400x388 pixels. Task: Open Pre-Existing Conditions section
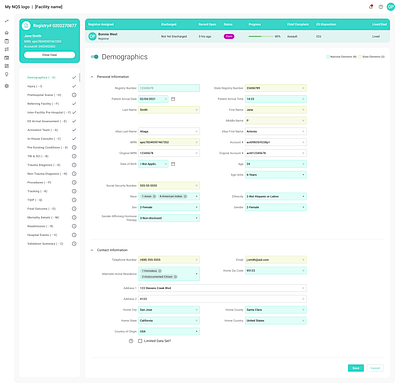(x=47, y=147)
